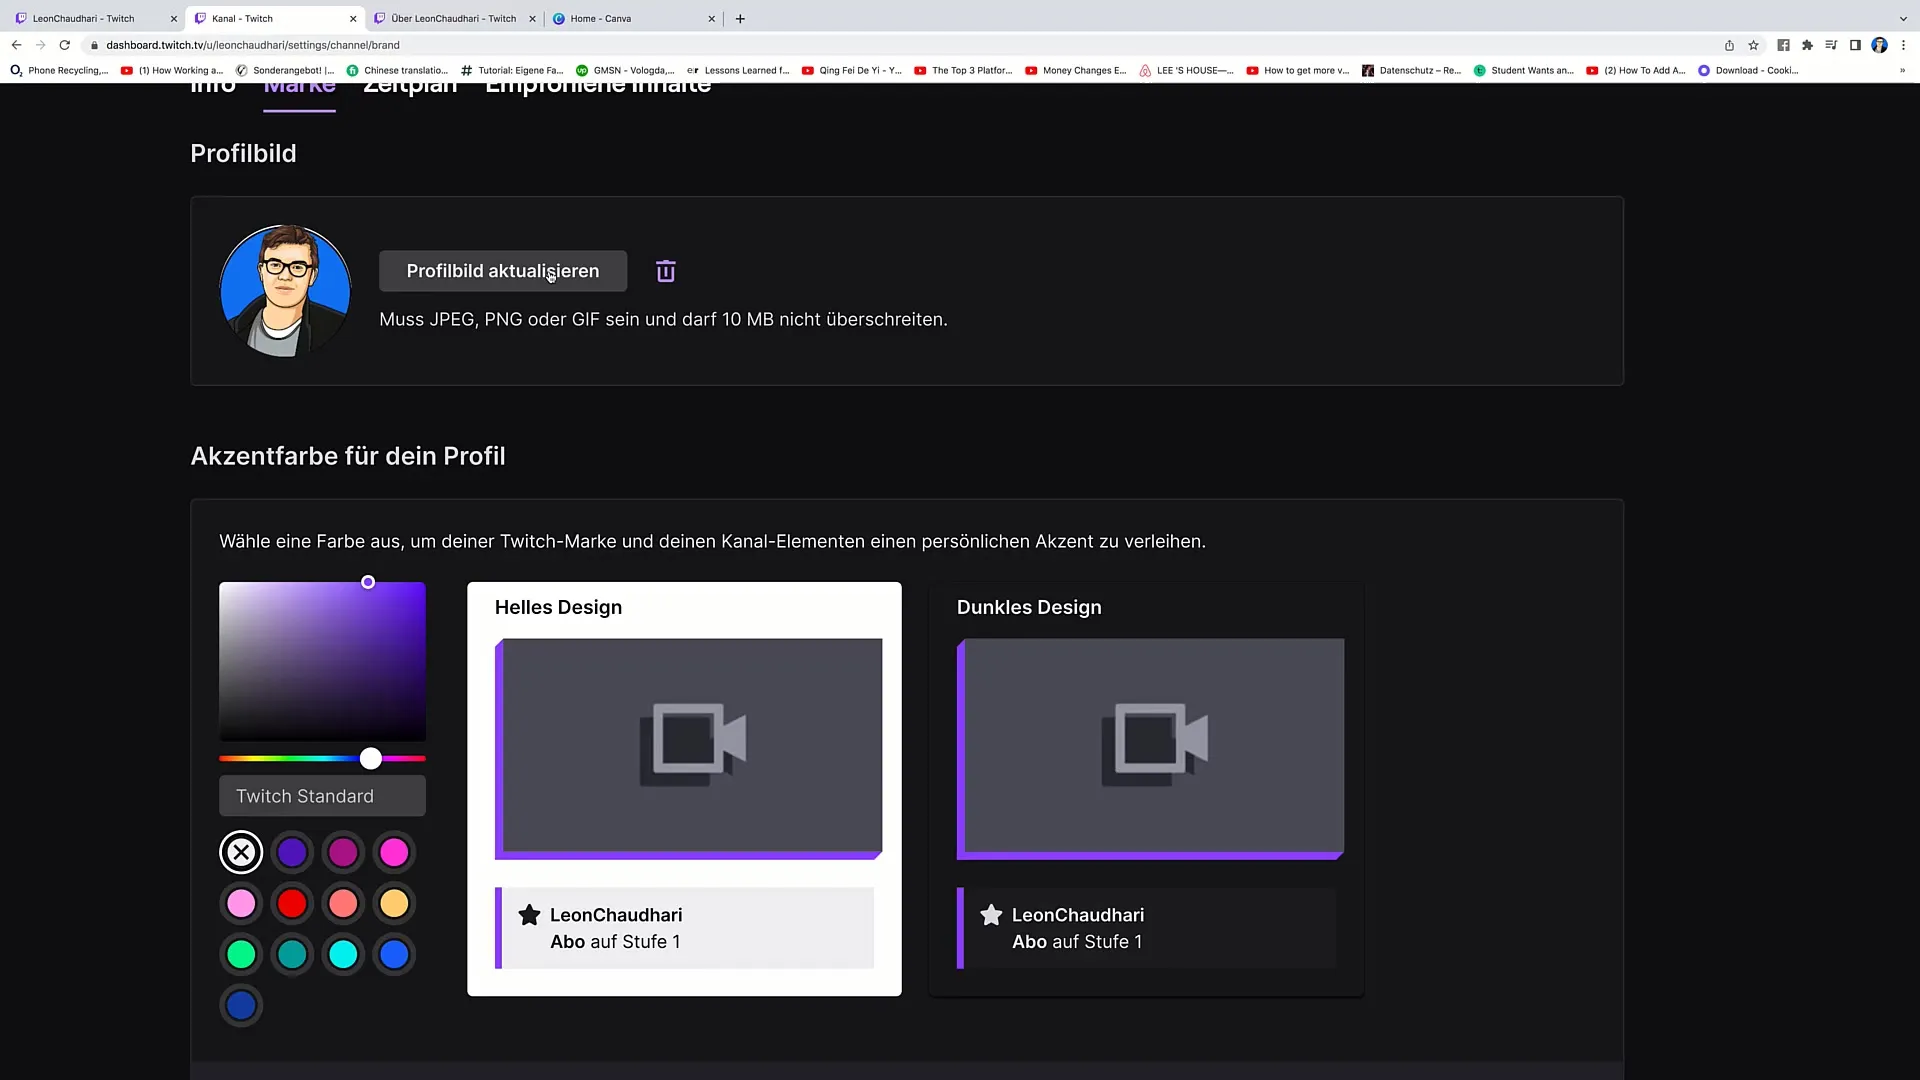
Task: Click the purple color swatch option
Action: tap(291, 852)
